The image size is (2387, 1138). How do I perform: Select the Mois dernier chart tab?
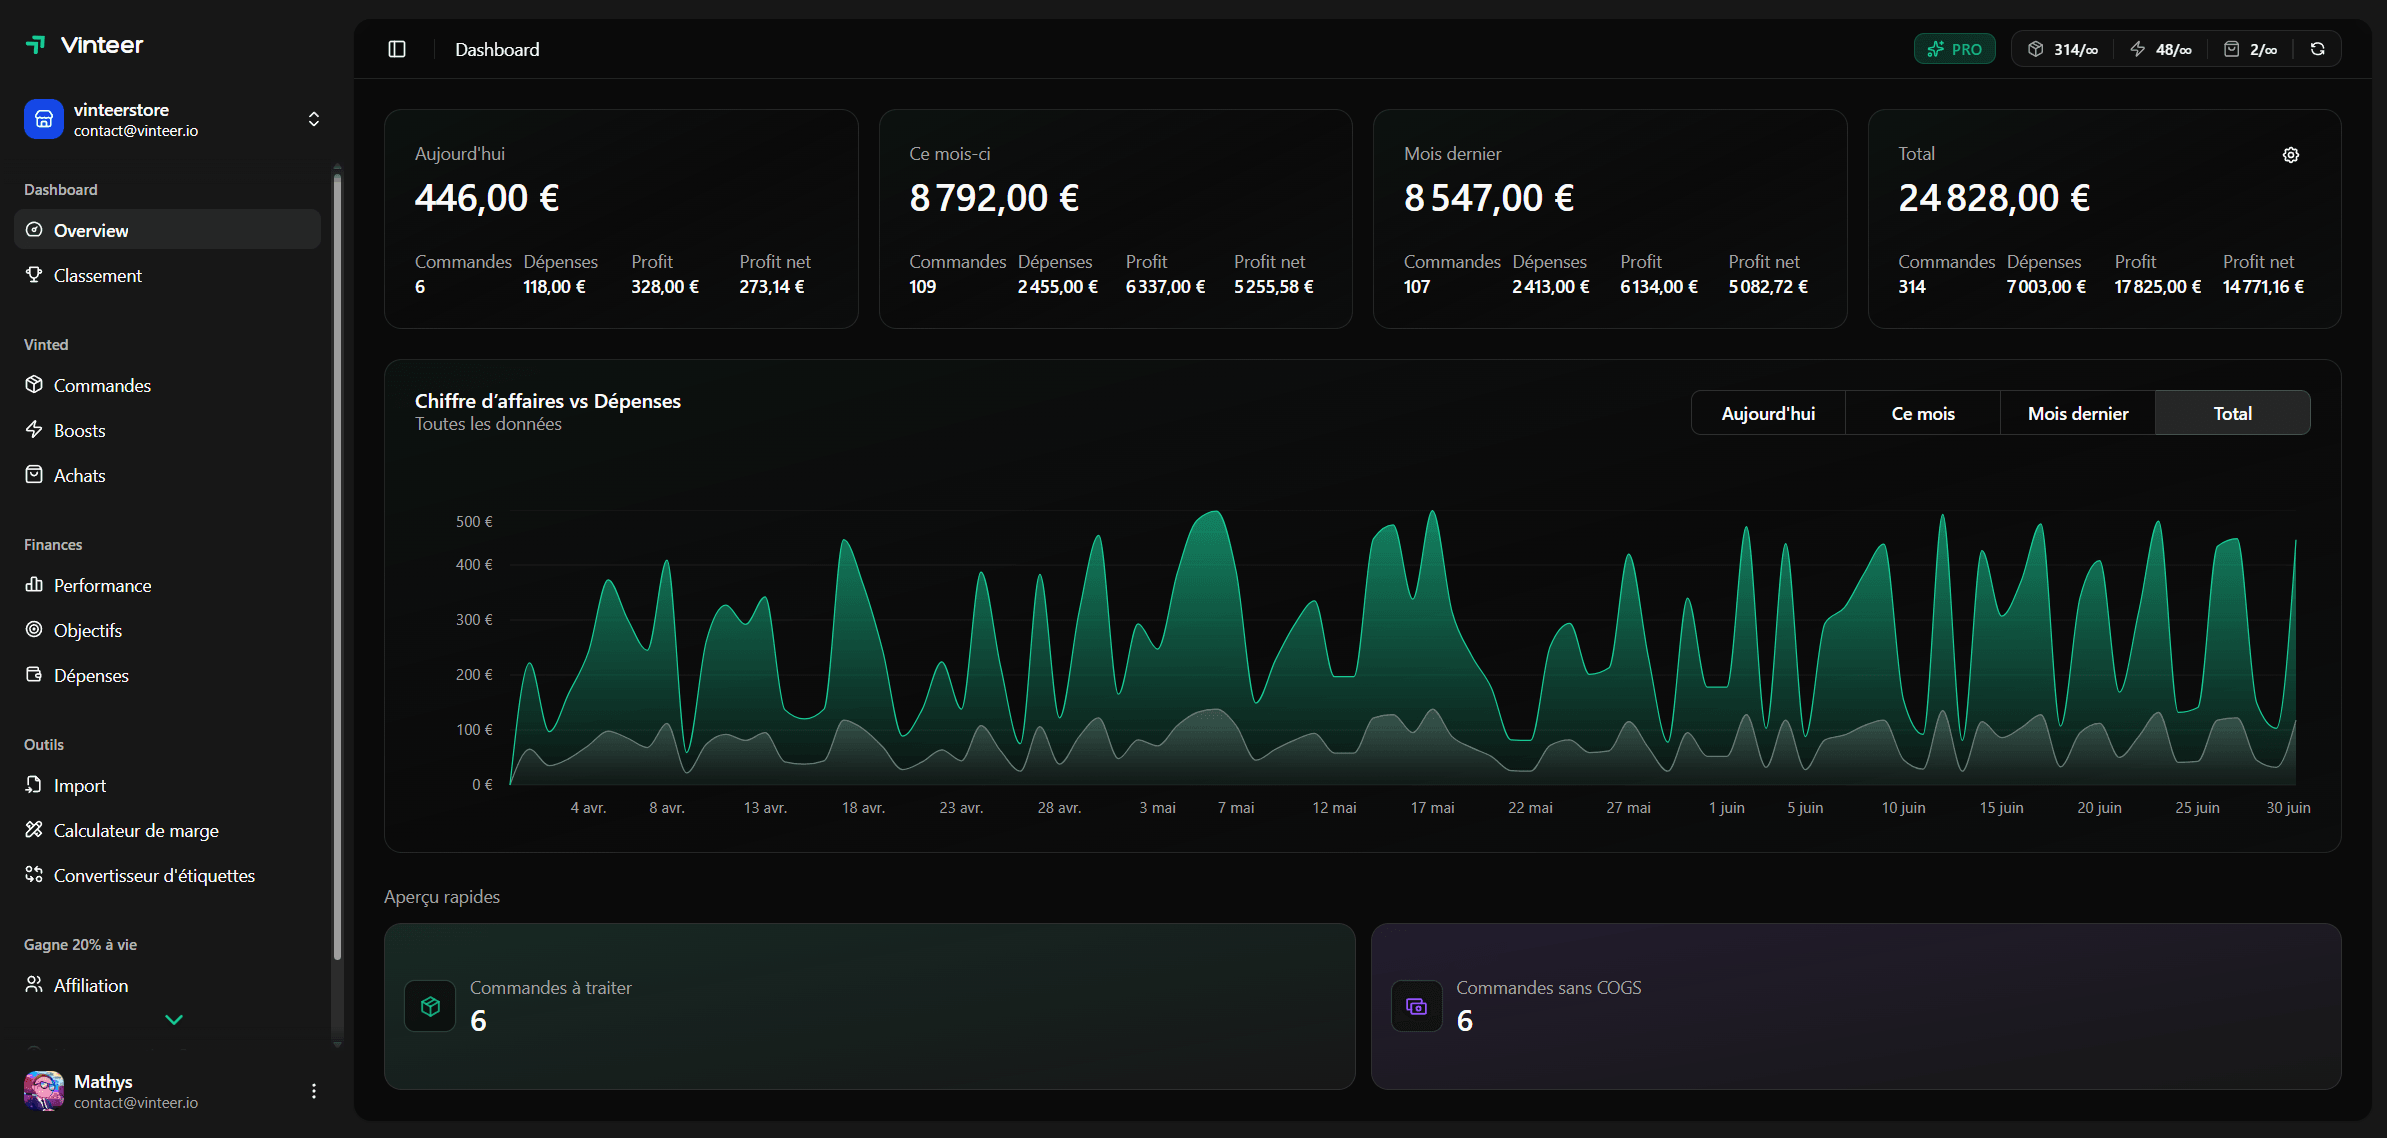tap(2077, 413)
